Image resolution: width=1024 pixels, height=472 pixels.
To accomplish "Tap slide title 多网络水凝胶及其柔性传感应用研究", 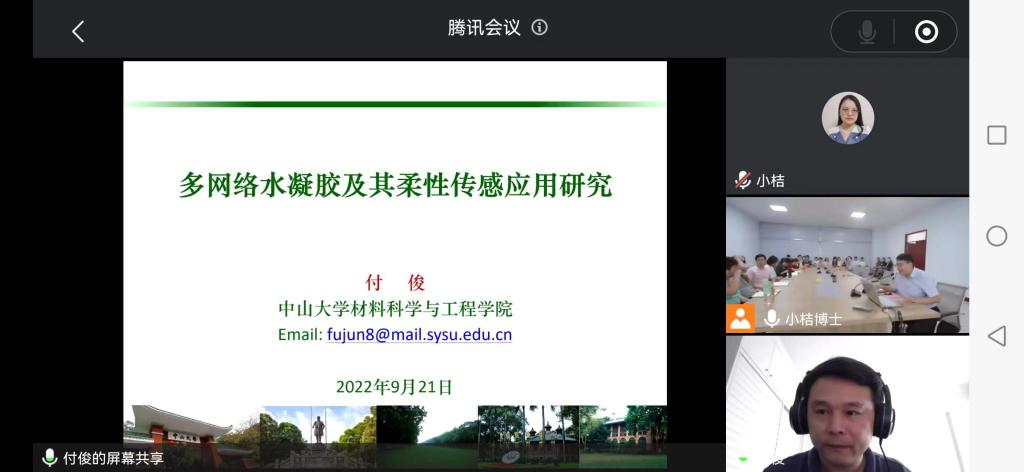I will [x=395, y=185].
